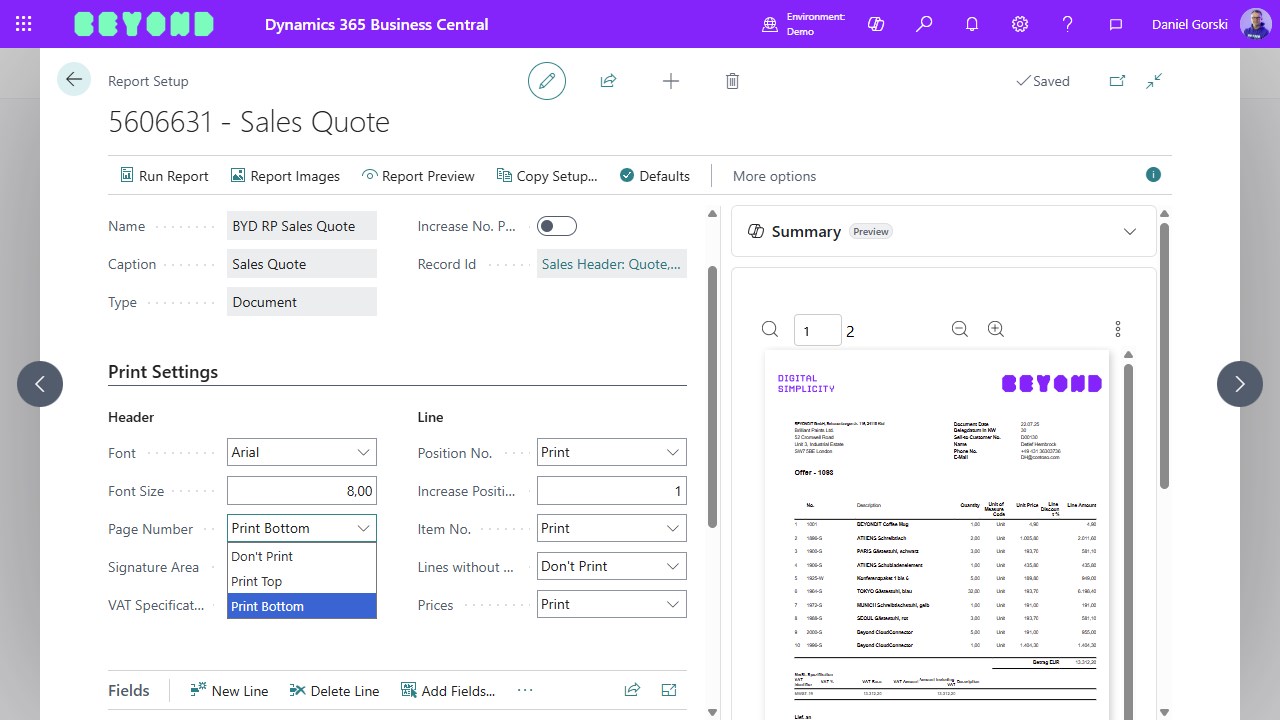The height and width of the screenshot is (720, 1280).
Task: Click the back arrow button
Action: pos(74,80)
